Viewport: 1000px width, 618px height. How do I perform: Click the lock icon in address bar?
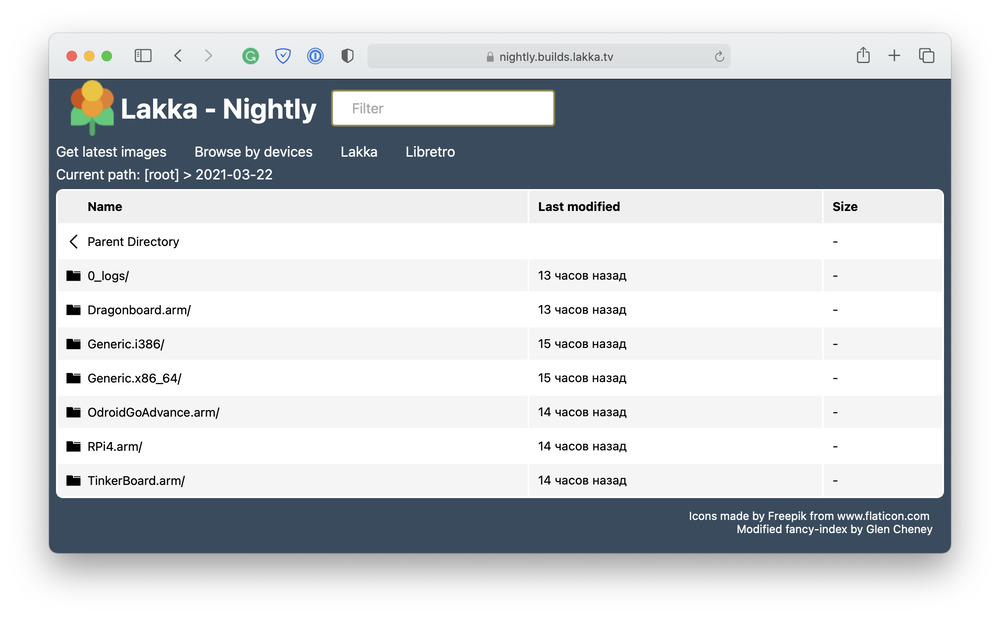(490, 57)
